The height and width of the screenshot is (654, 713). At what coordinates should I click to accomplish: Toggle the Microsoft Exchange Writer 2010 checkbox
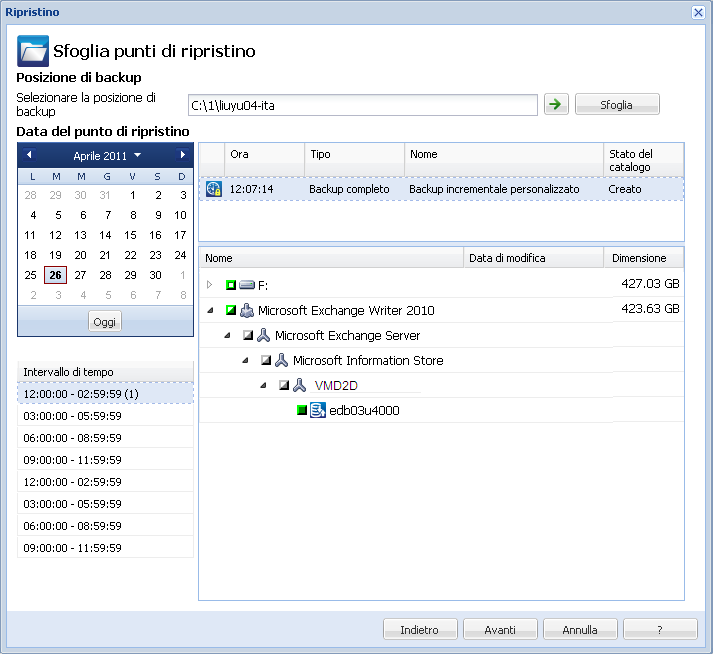click(229, 311)
